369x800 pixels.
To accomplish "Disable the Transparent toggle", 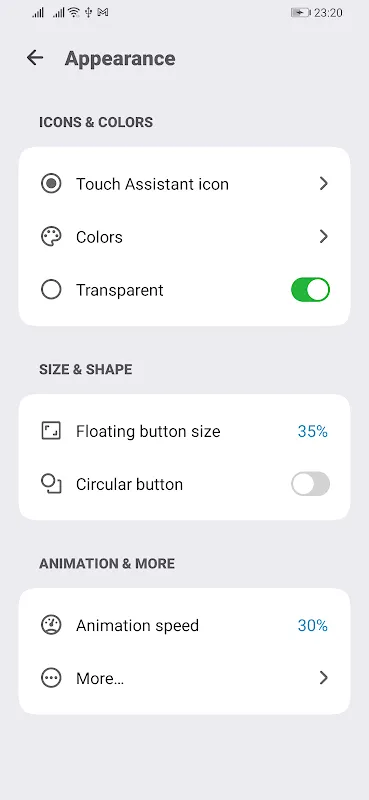I will click(310, 290).
